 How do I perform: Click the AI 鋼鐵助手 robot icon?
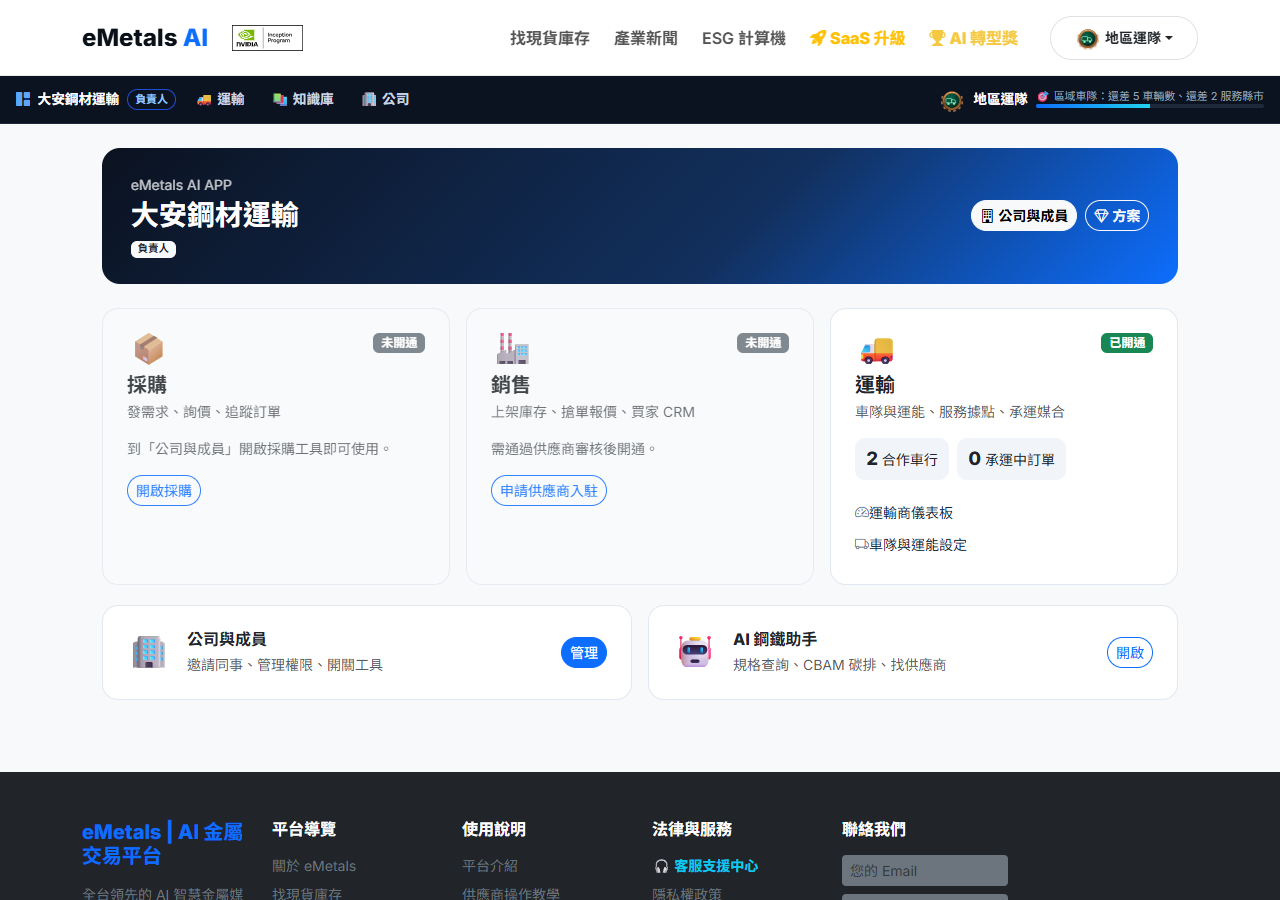pos(694,651)
